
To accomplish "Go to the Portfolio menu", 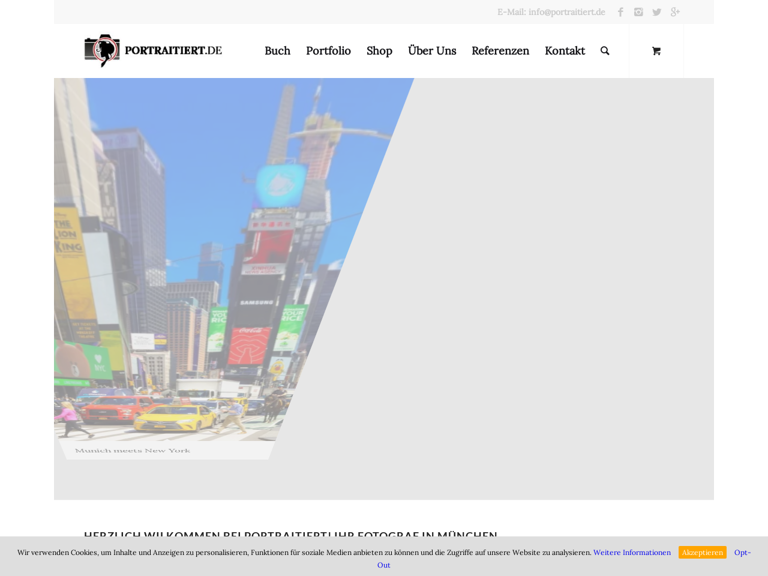I will [x=328, y=51].
